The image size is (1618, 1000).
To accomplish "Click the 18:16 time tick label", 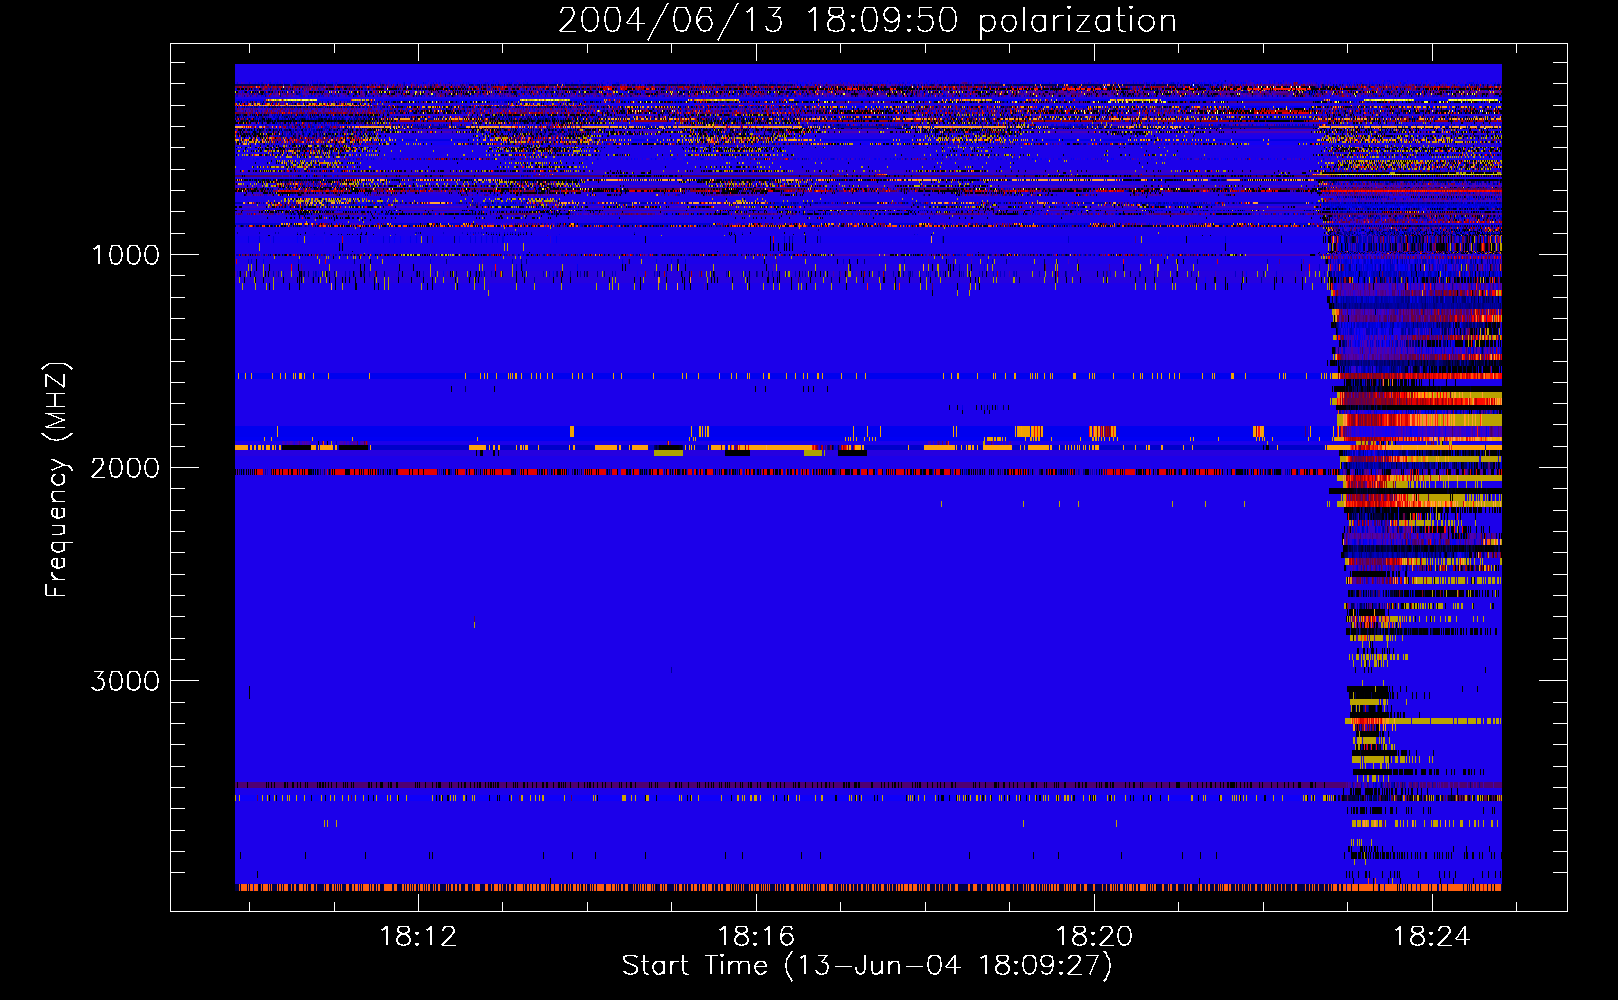I will pos(756,936).
